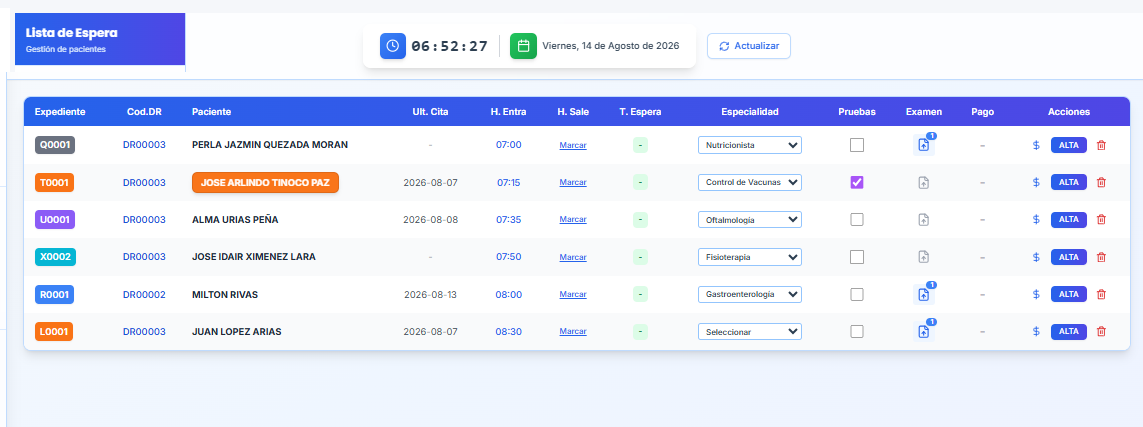Open exam upload for ALMA URIAS PEÑA
The width and height of the screenshot is (1143, 427).
924,219
